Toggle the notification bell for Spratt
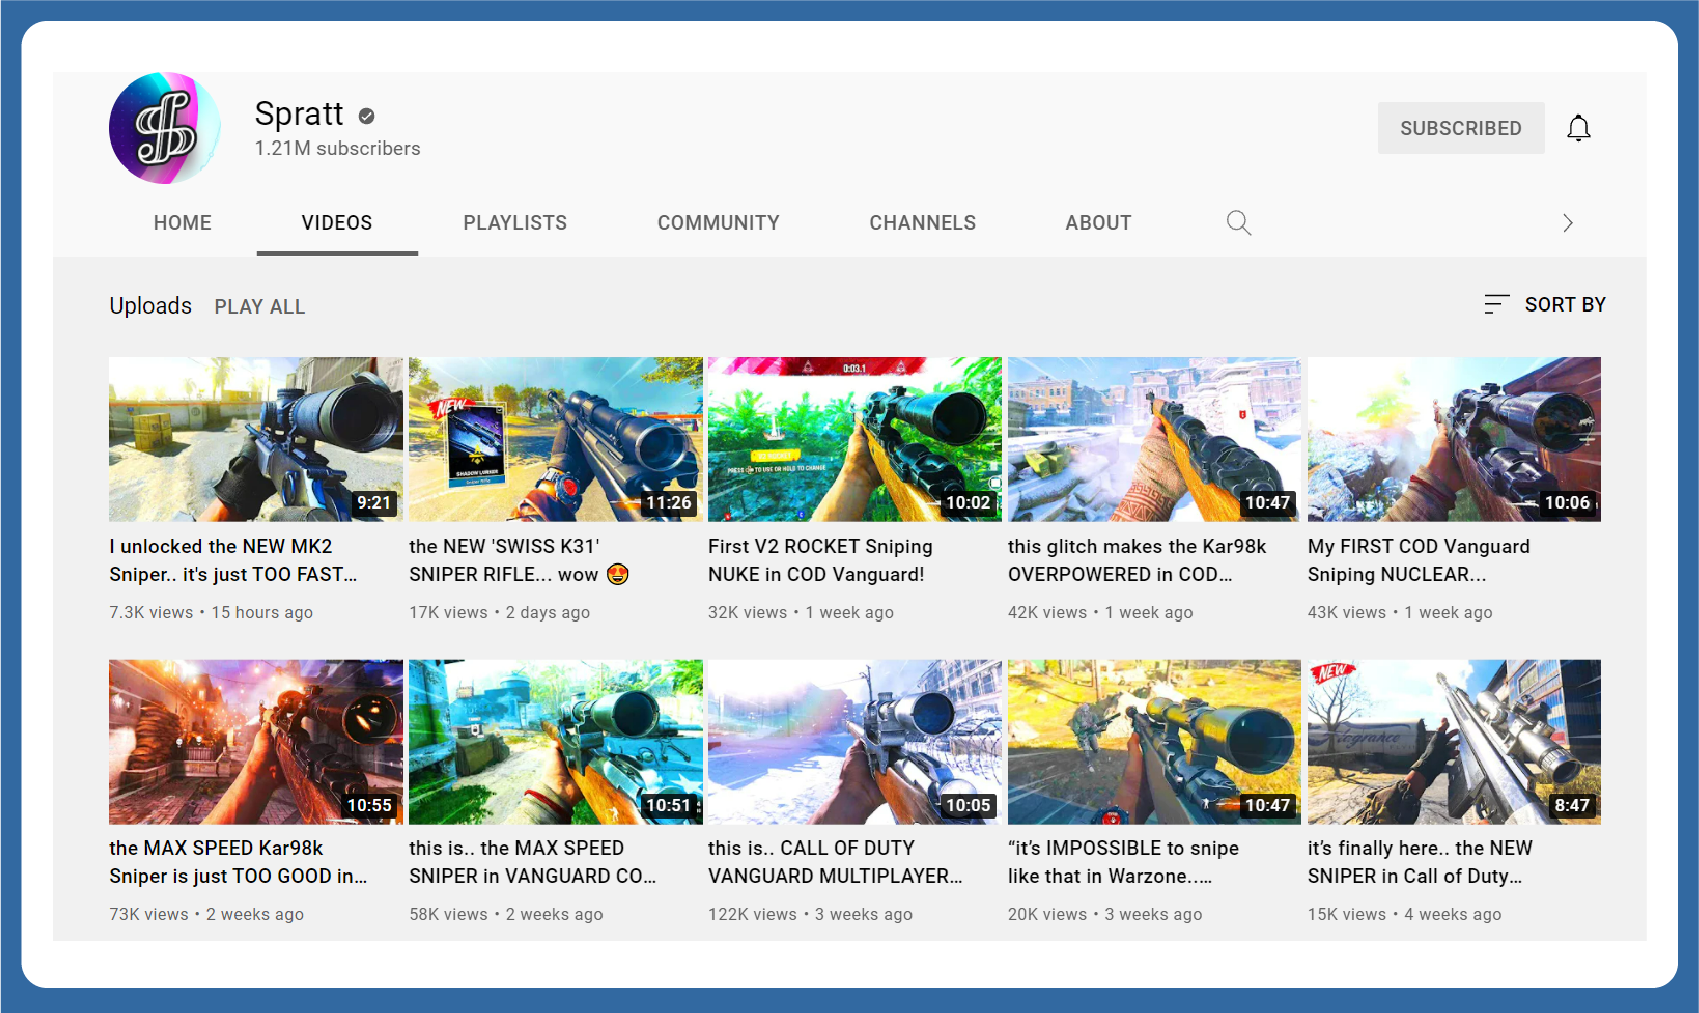The width and height of the screenshot is (1699, 1013). (1578, 128)
